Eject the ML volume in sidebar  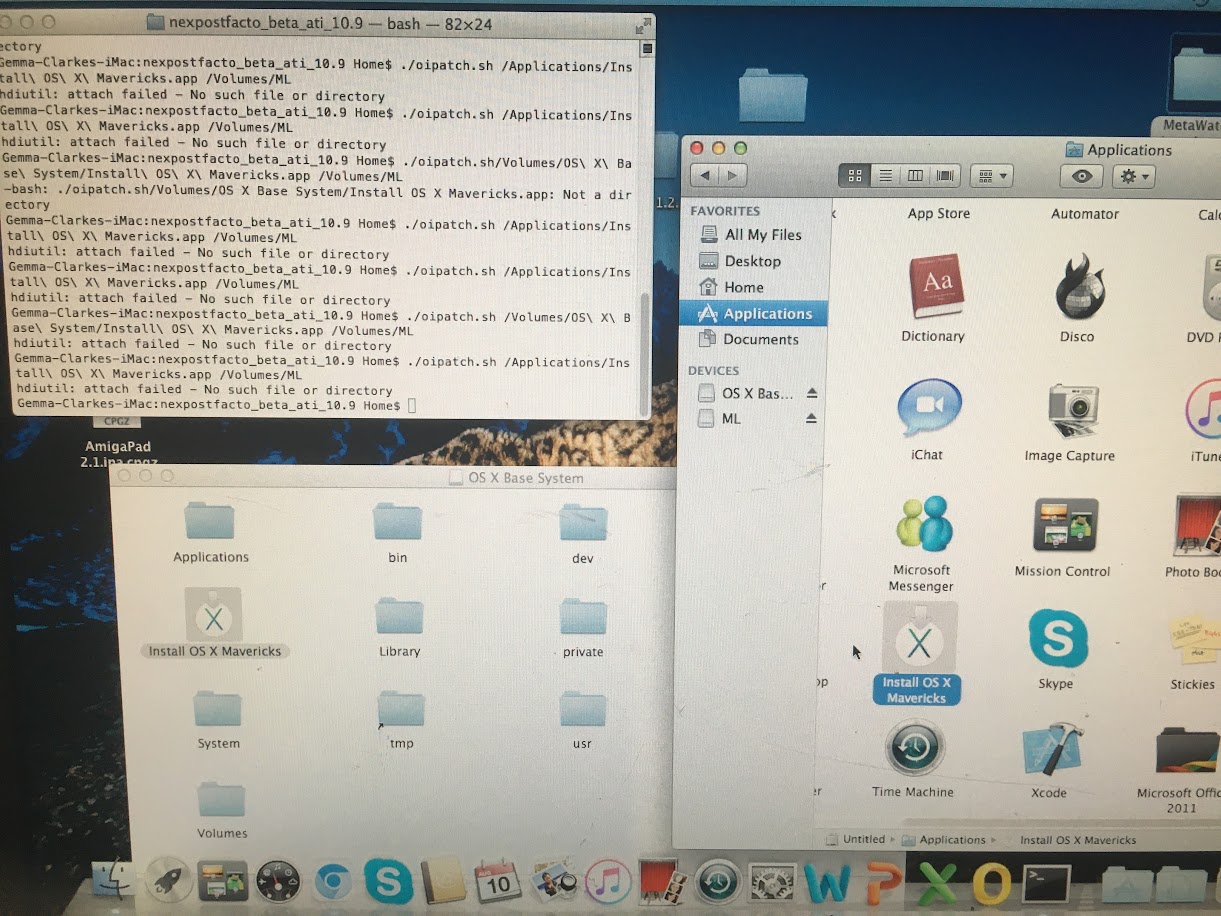pyautogui.click(x=812, y=419)
